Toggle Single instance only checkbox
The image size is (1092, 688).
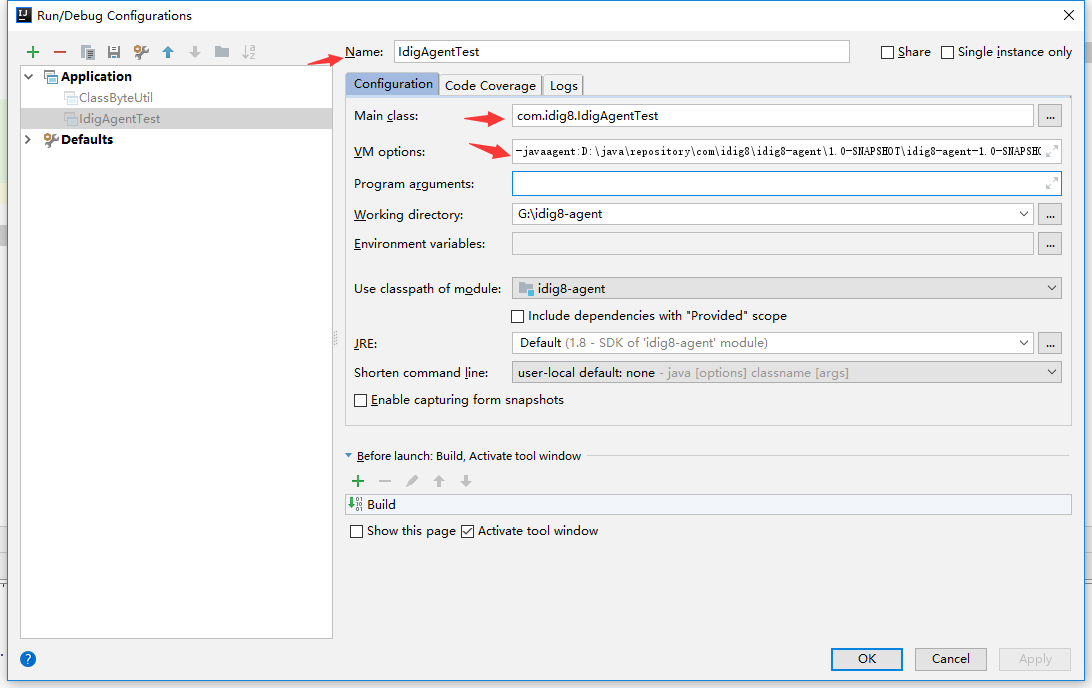pyautogui.click(x=947, y=52)
